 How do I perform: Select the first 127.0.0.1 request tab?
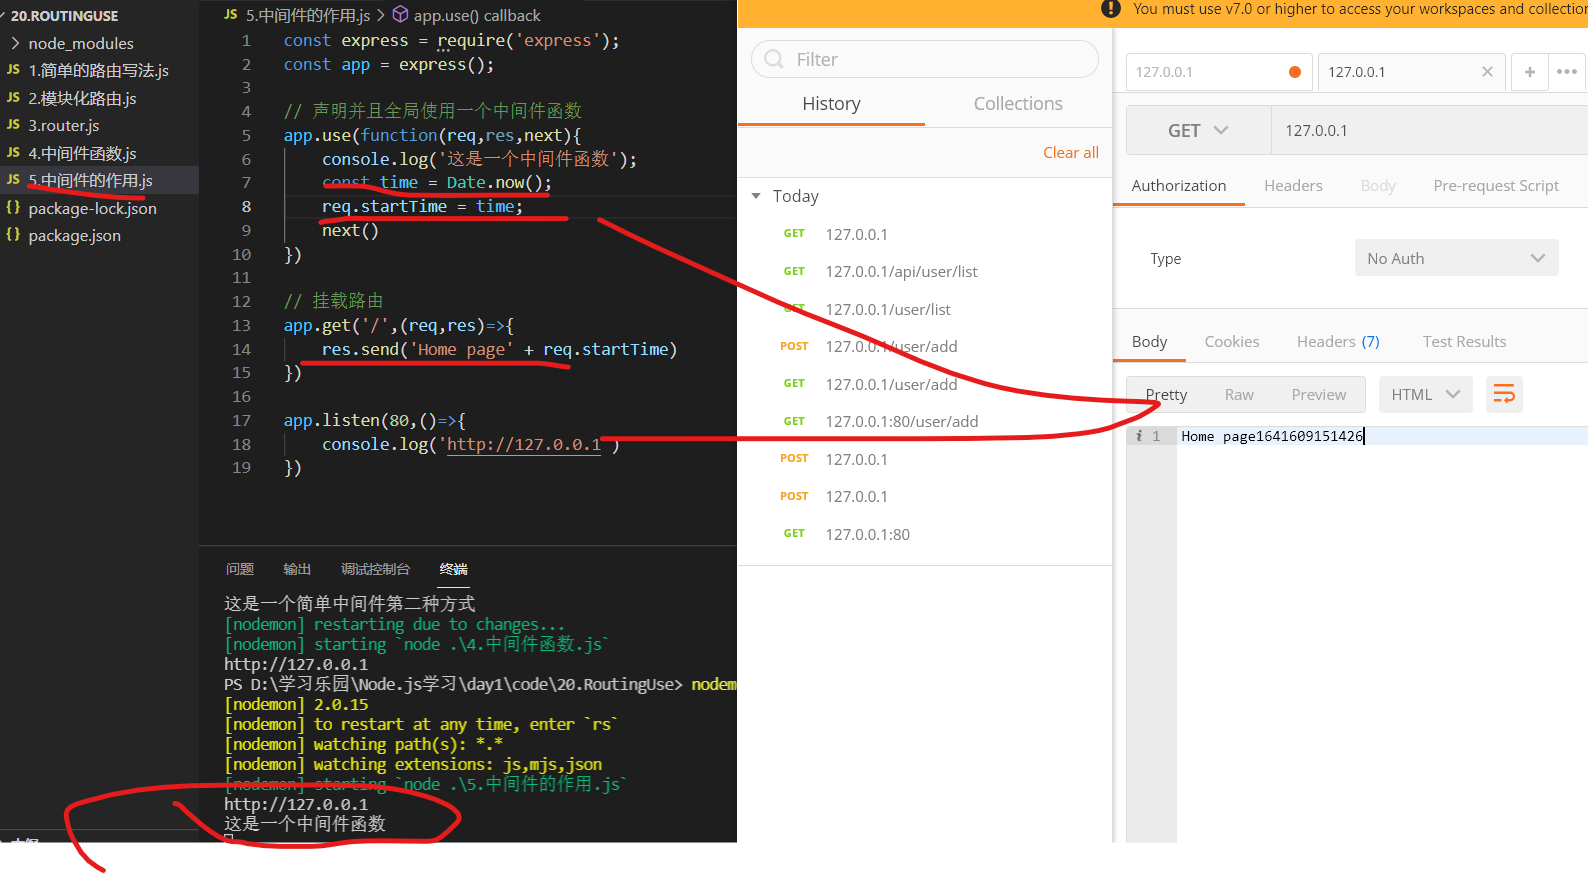click(x=1218, y=72)
